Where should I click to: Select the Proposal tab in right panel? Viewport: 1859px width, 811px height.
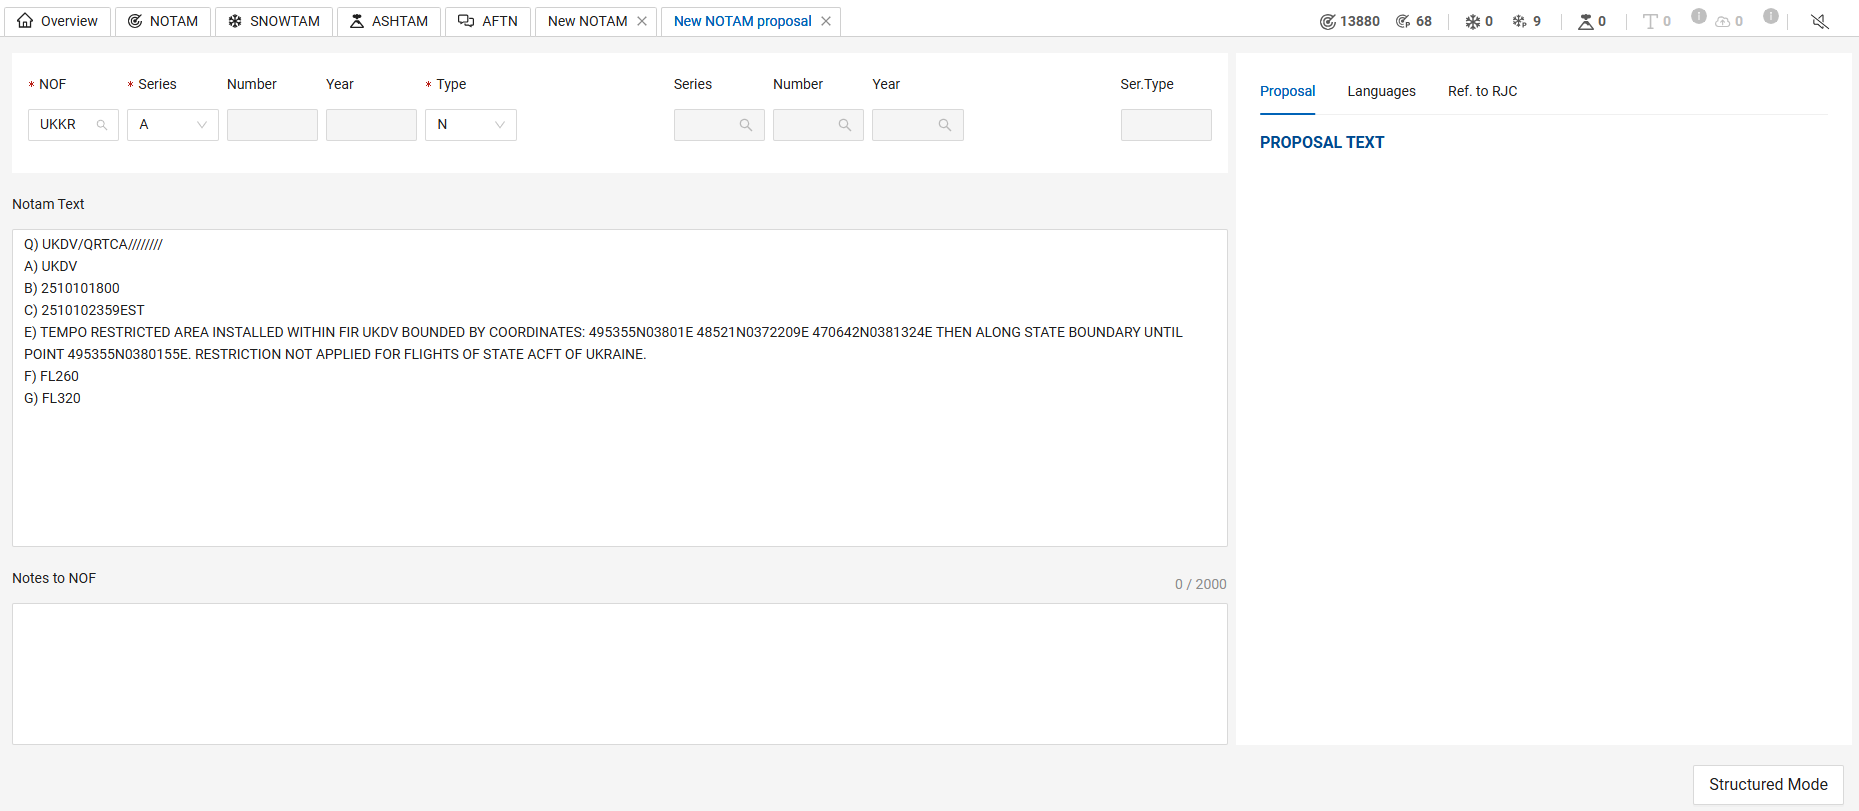coord(1287,91)
